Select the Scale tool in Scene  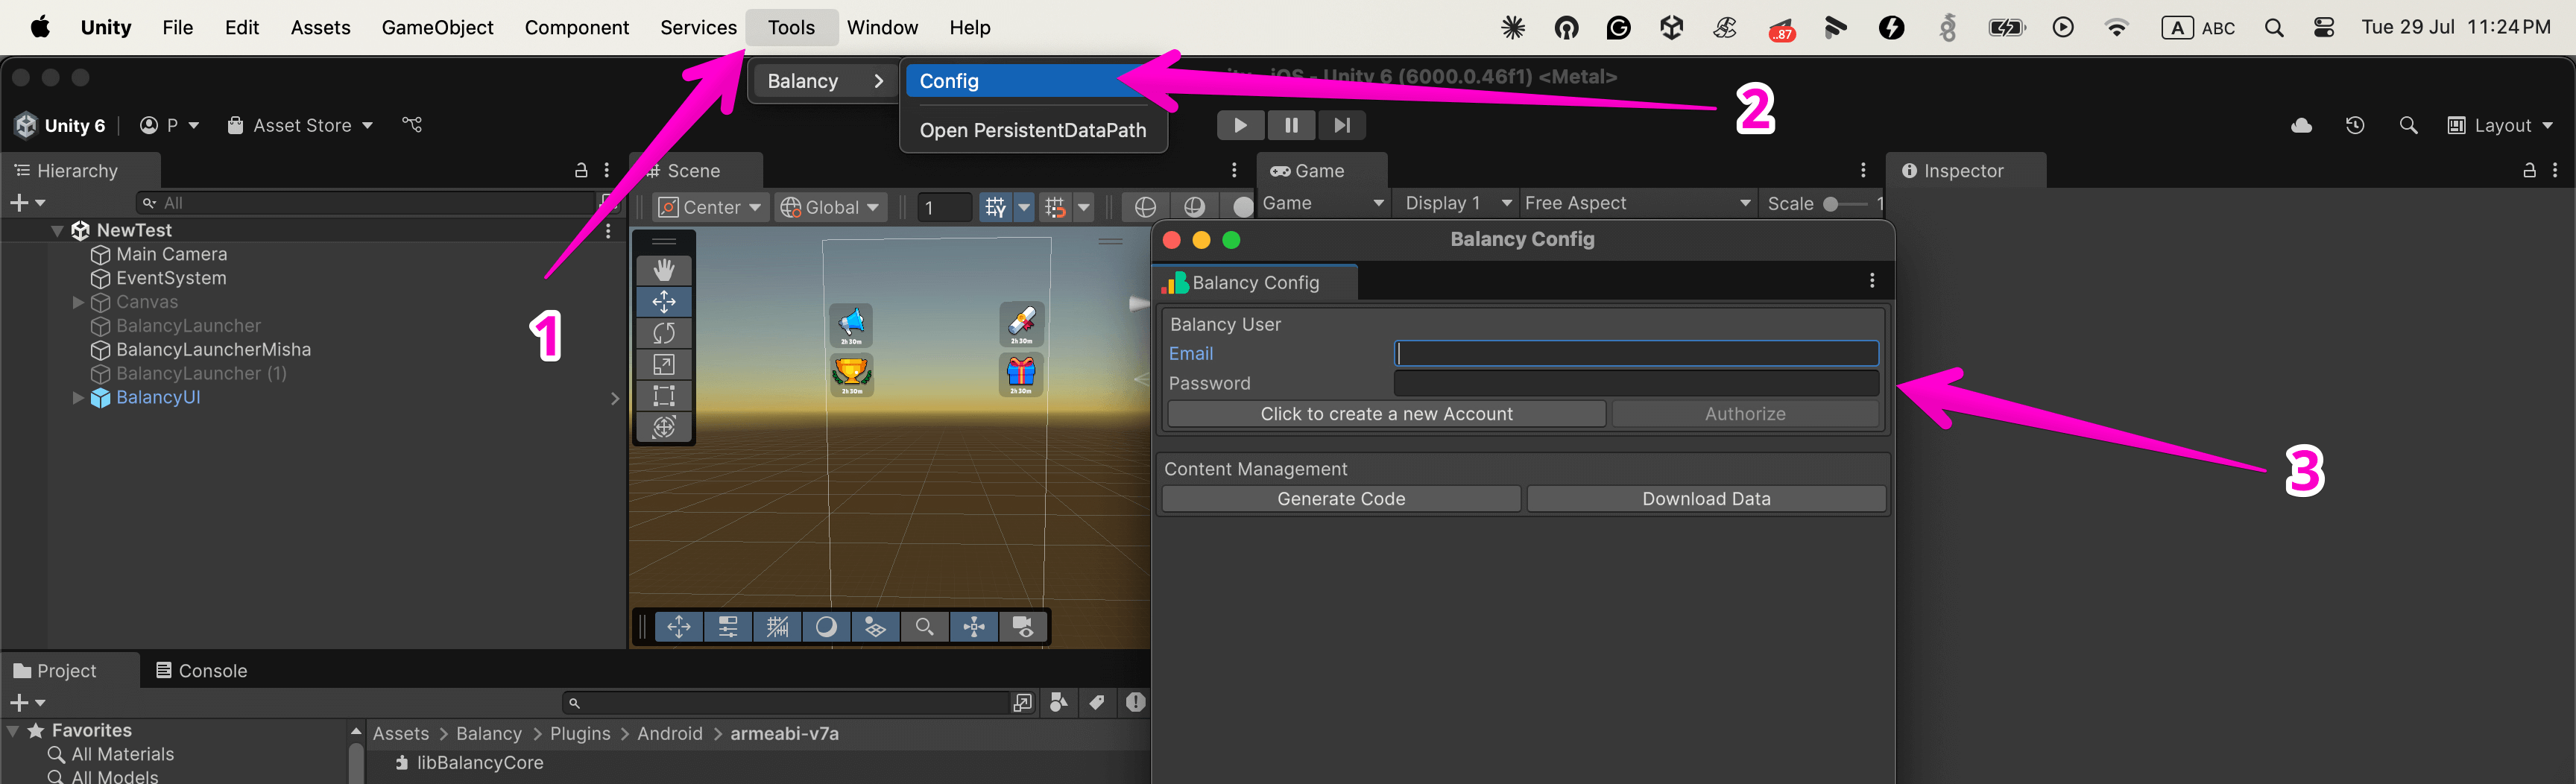(664, 365)
